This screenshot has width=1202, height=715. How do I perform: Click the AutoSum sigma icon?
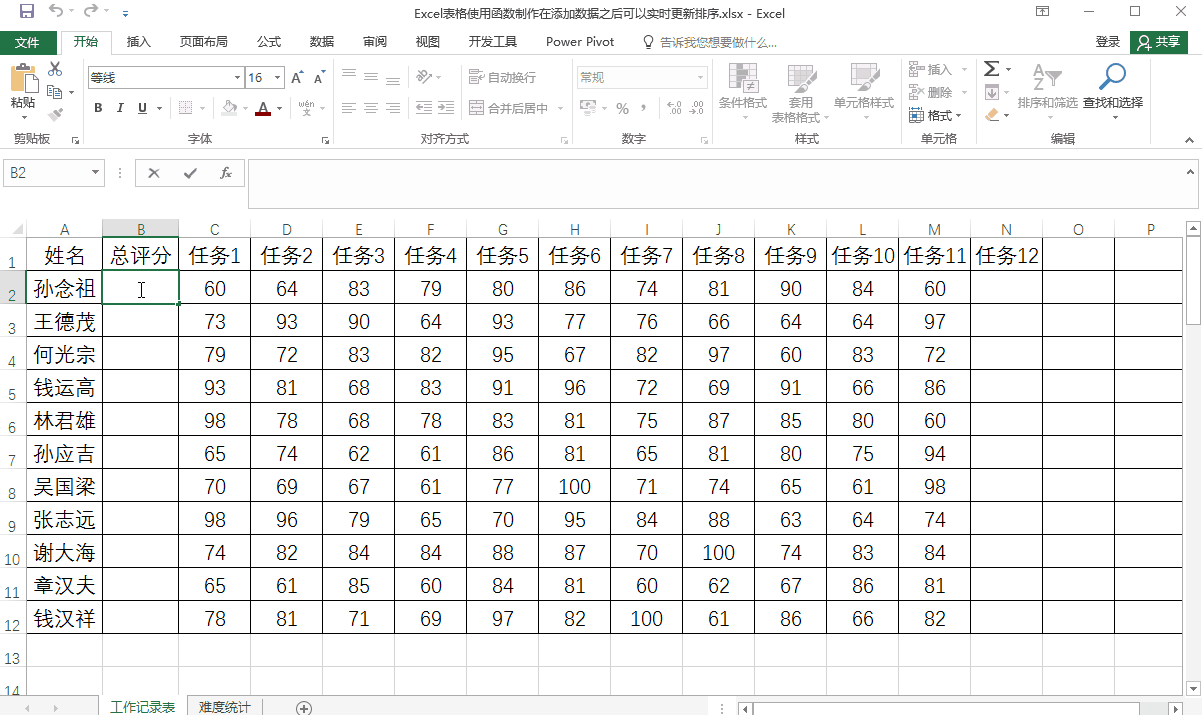point(991,69)
